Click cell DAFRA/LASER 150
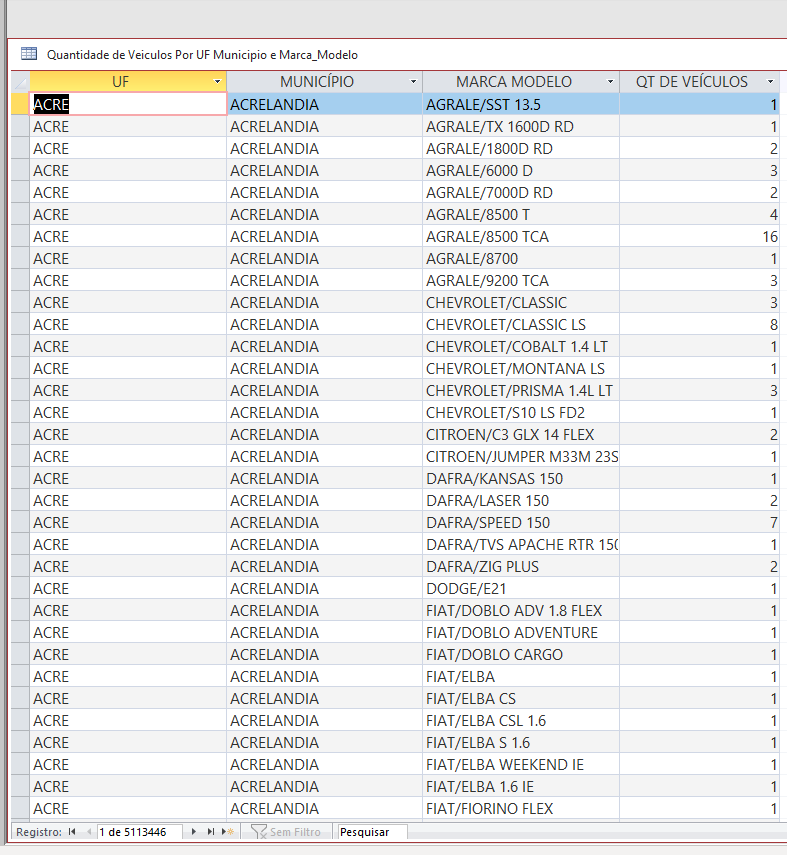Viewport: 787px width, 855px height. coord(521,501)
